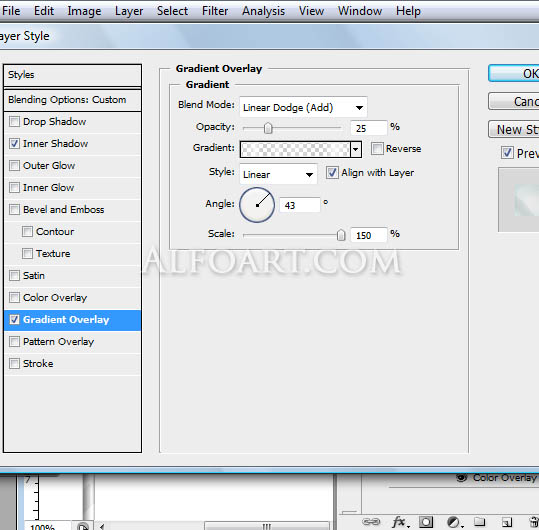Click the angle dial control
Viewport: 539px width, 530px height.
[257, 205]
